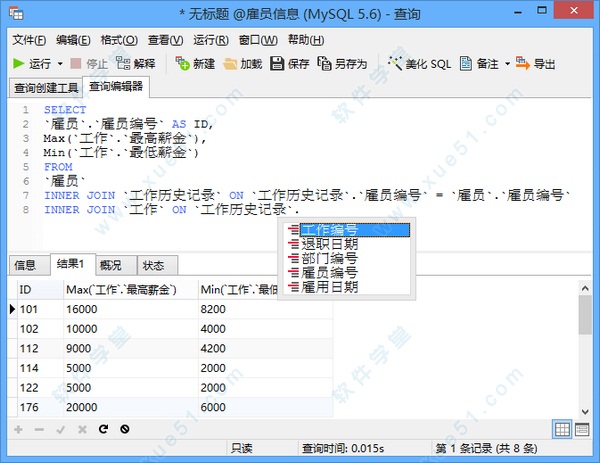This screenshot has width=600, height=463.
Task: Select cell with ID 102
Action: pyautogui.click(x=40, y=329)
